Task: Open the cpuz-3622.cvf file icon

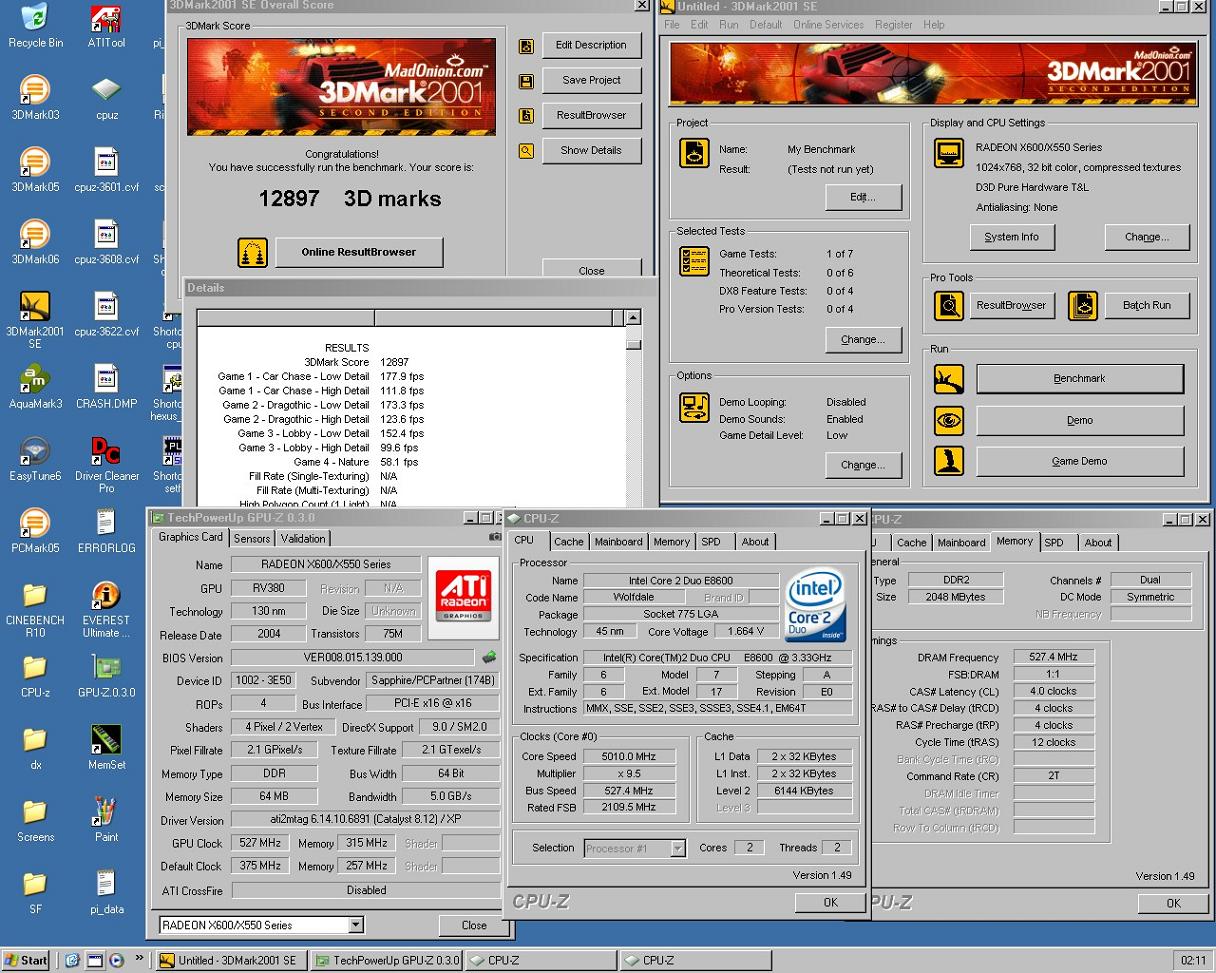Action: [106, 314]
